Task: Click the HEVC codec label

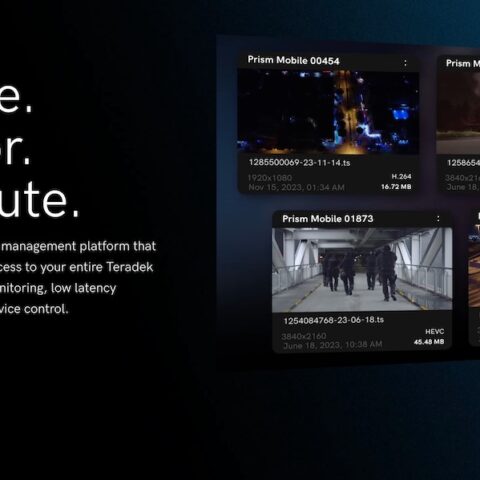Action: click(x=434, y=331)
